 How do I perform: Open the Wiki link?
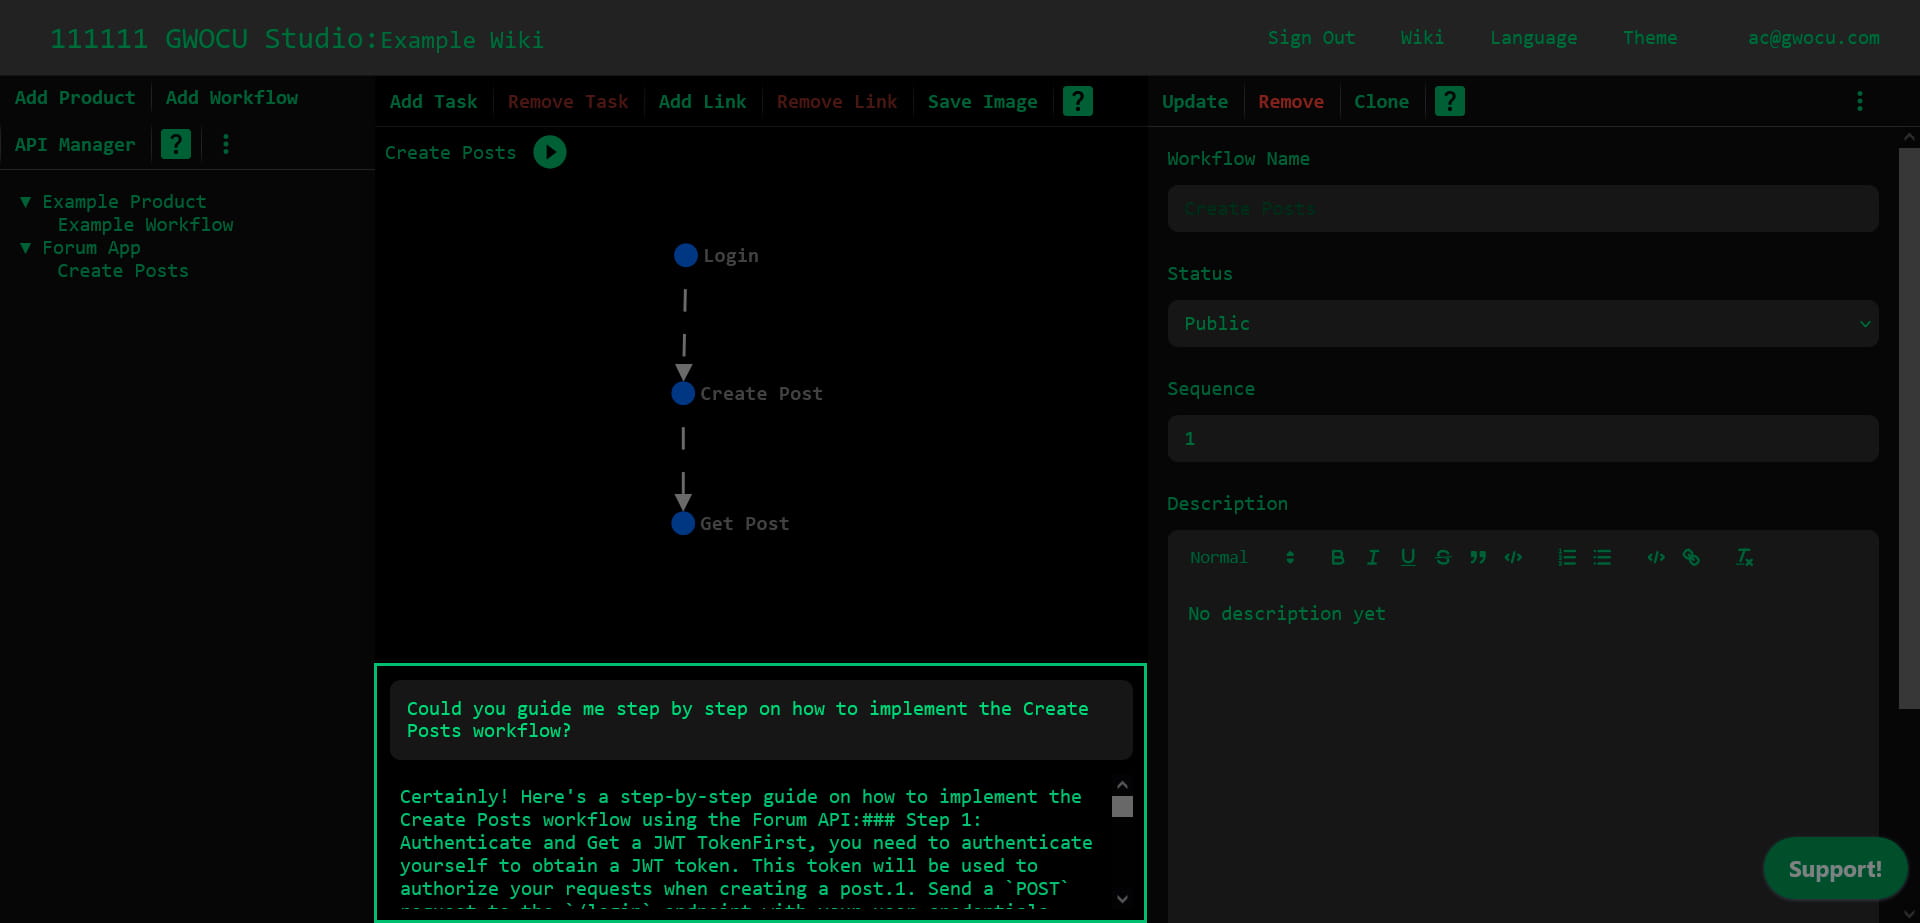pos(1422,38)
